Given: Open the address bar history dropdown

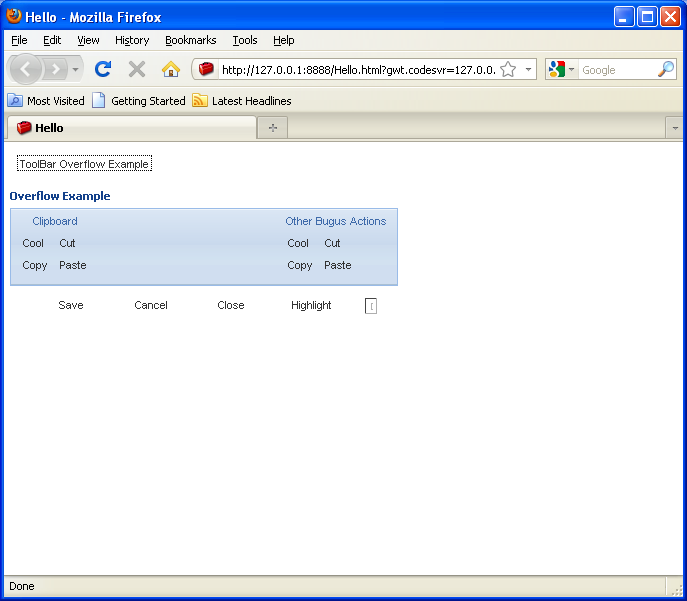Looking at the screenshot, I should pyautogui.click(x=528, y=69).
